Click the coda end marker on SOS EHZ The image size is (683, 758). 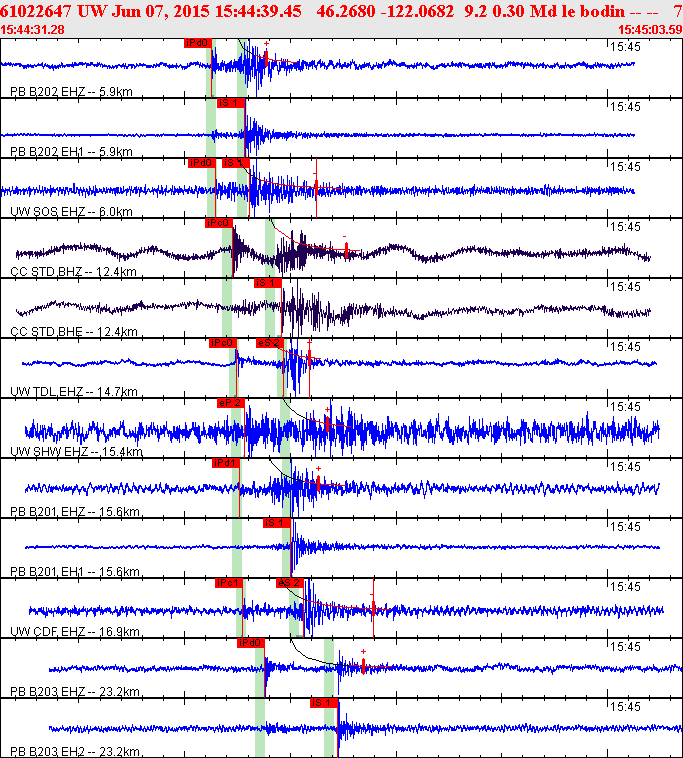point(316,188)
